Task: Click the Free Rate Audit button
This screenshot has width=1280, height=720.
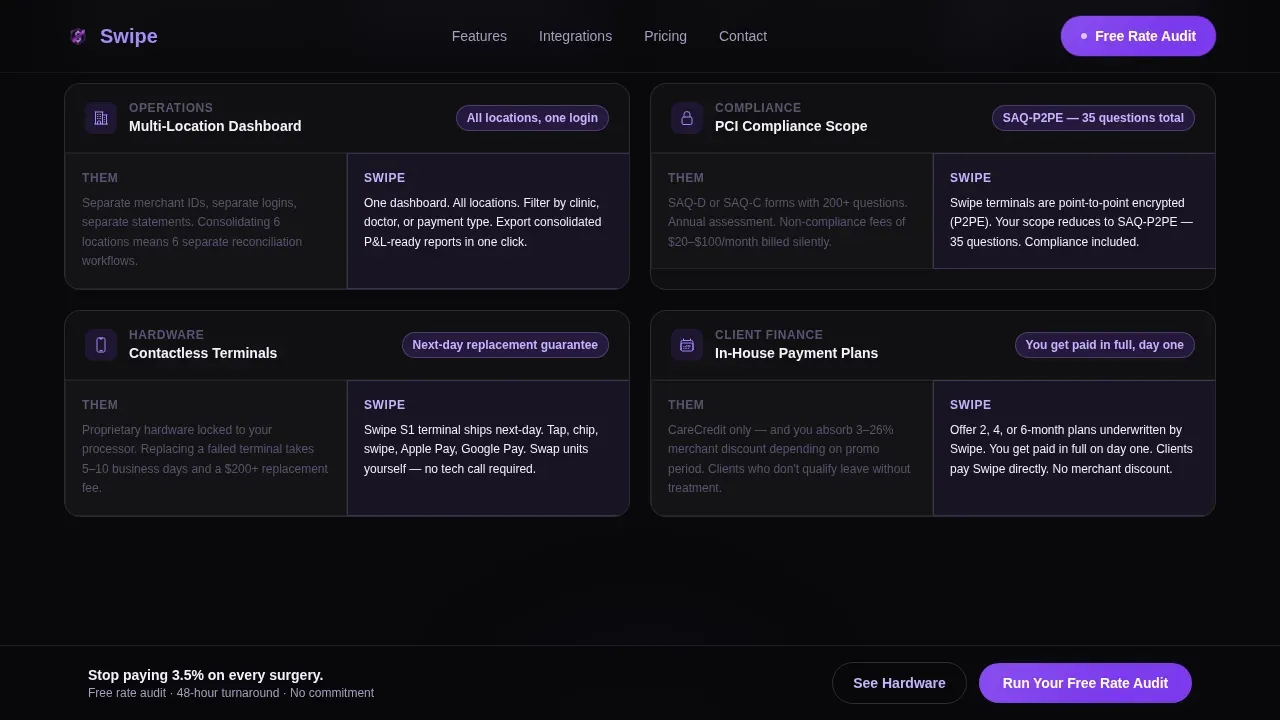Action: pyautogui.click(x=1138, y=36)
